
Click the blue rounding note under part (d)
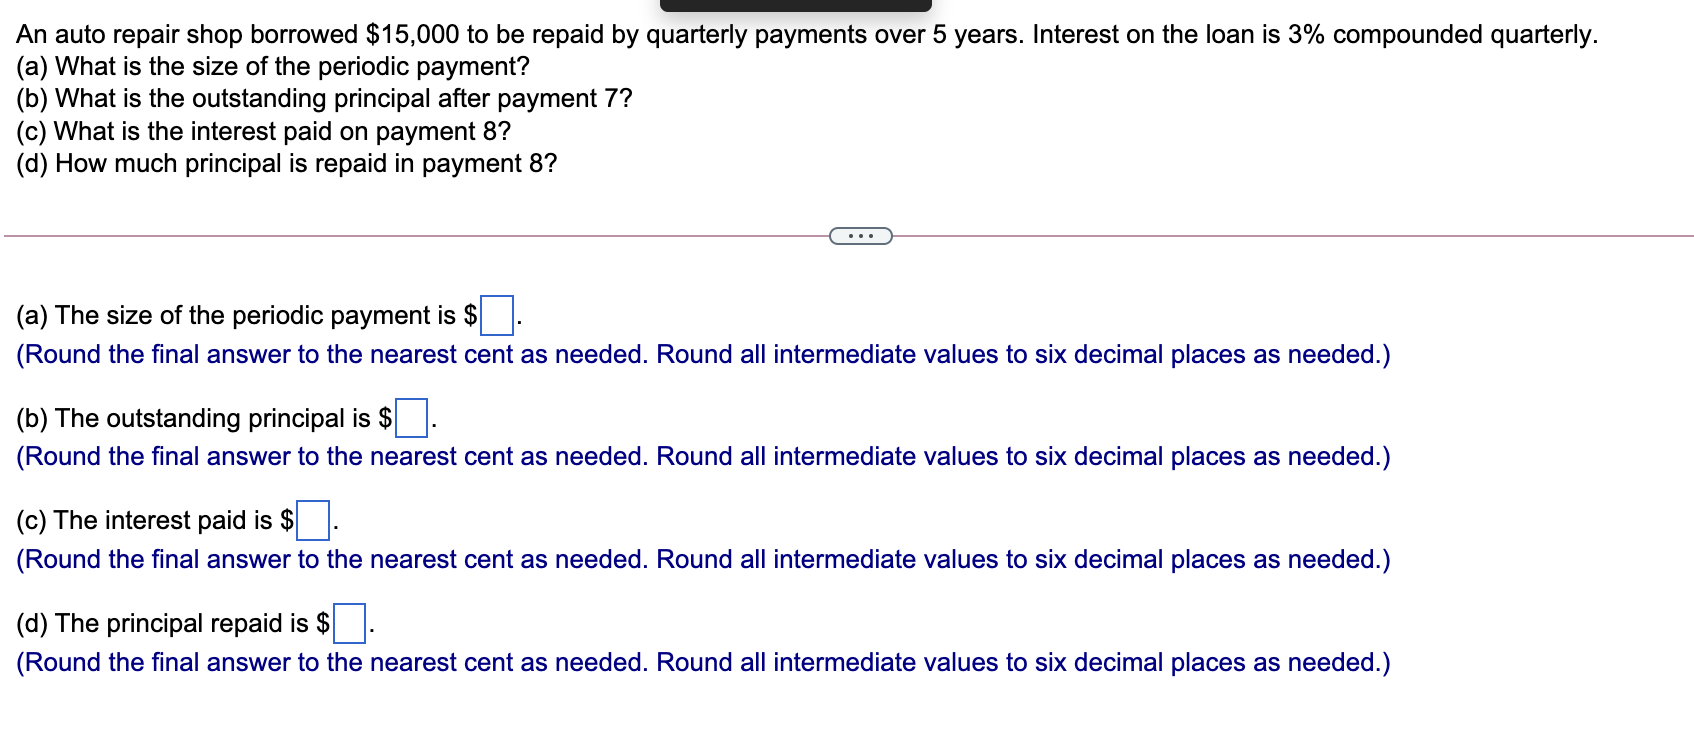pos(703,662)
